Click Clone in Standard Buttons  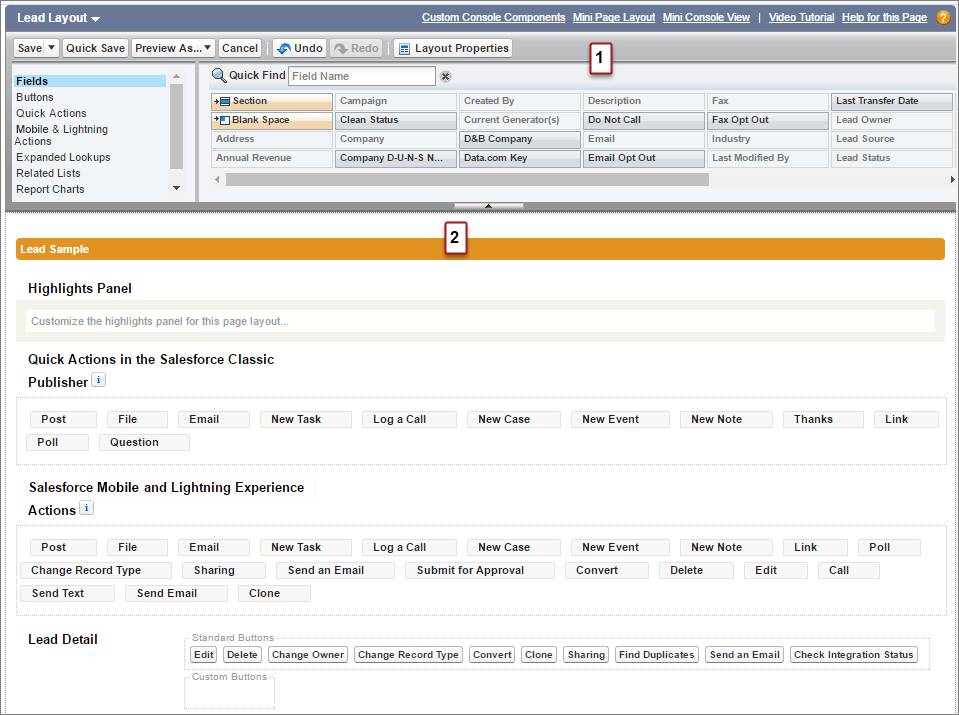[538, 654]
